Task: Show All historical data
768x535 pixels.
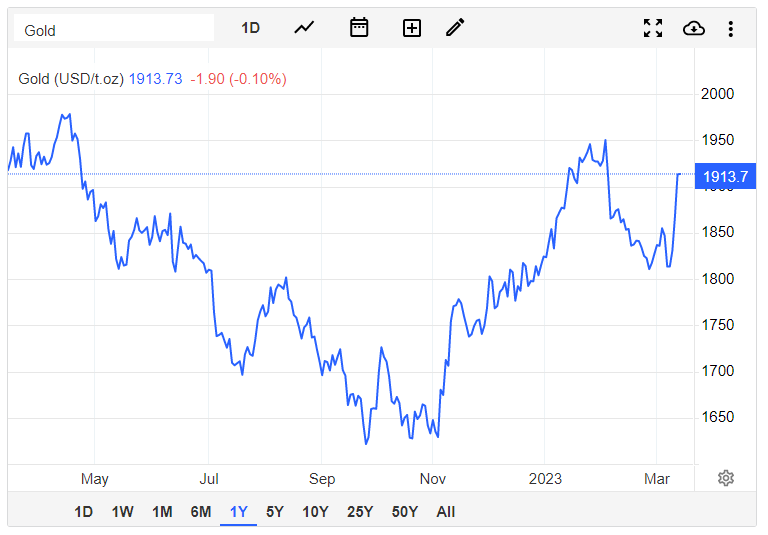Action: pos(446,512)
